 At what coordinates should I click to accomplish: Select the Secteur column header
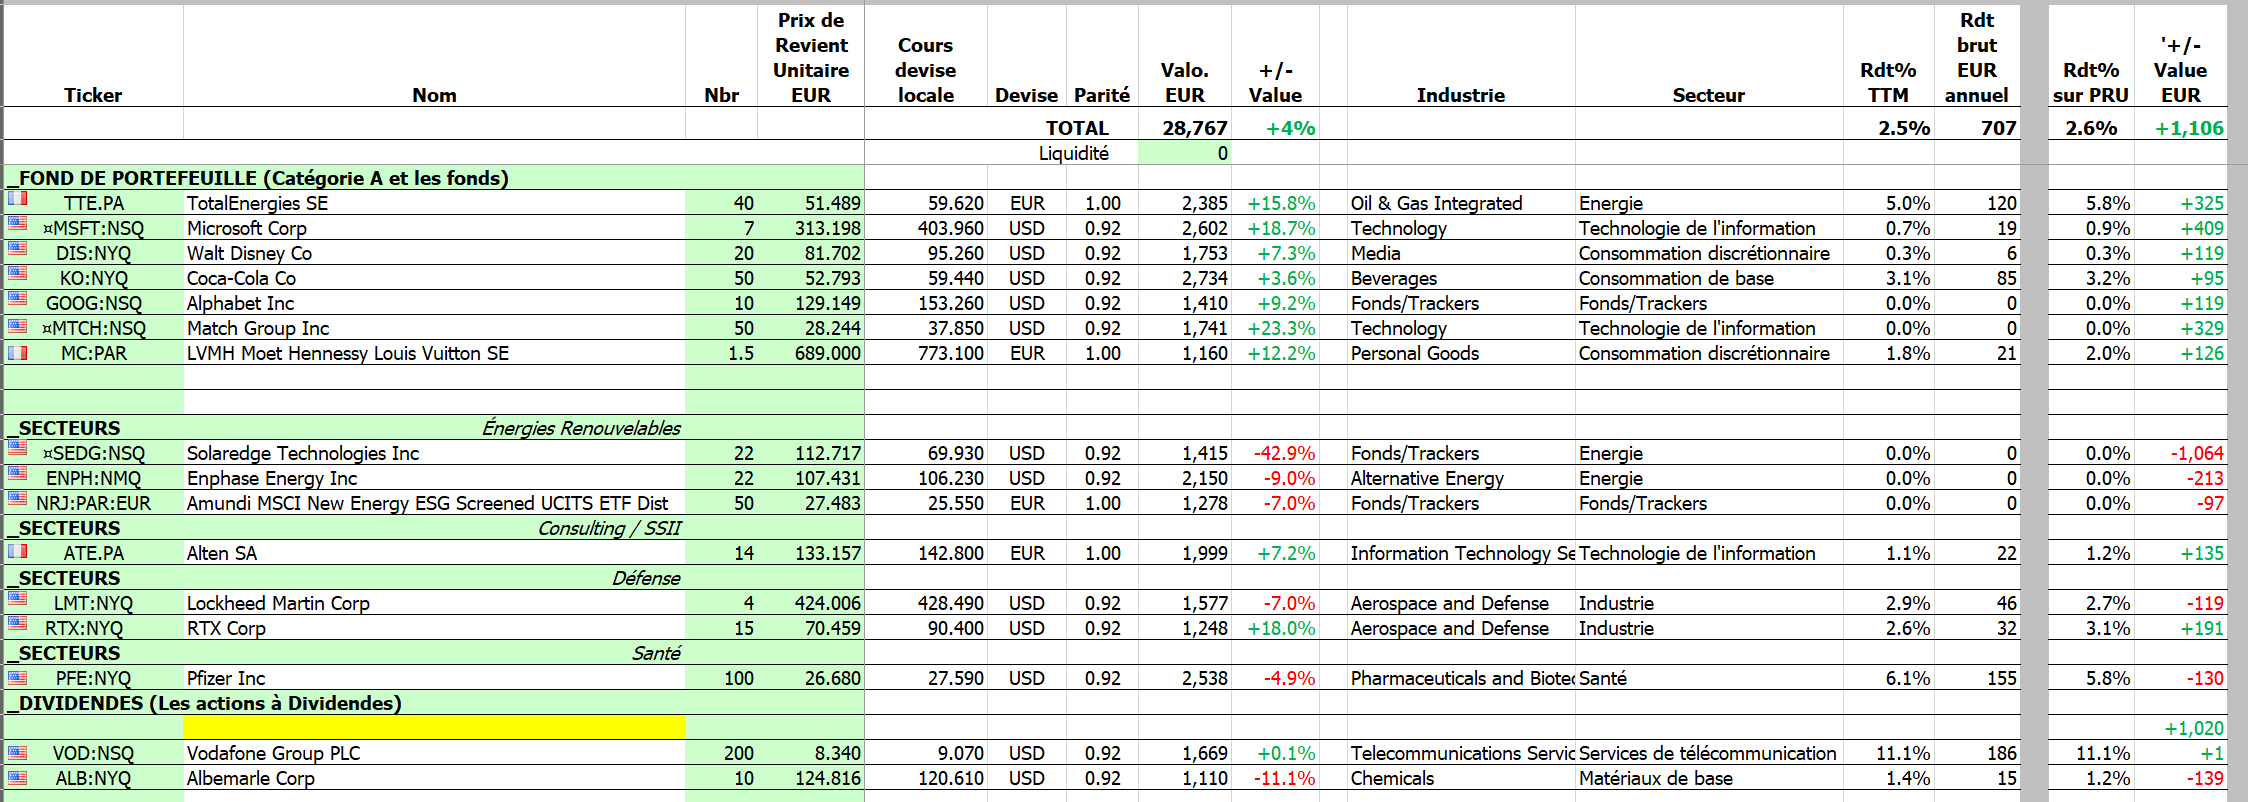1708,95
